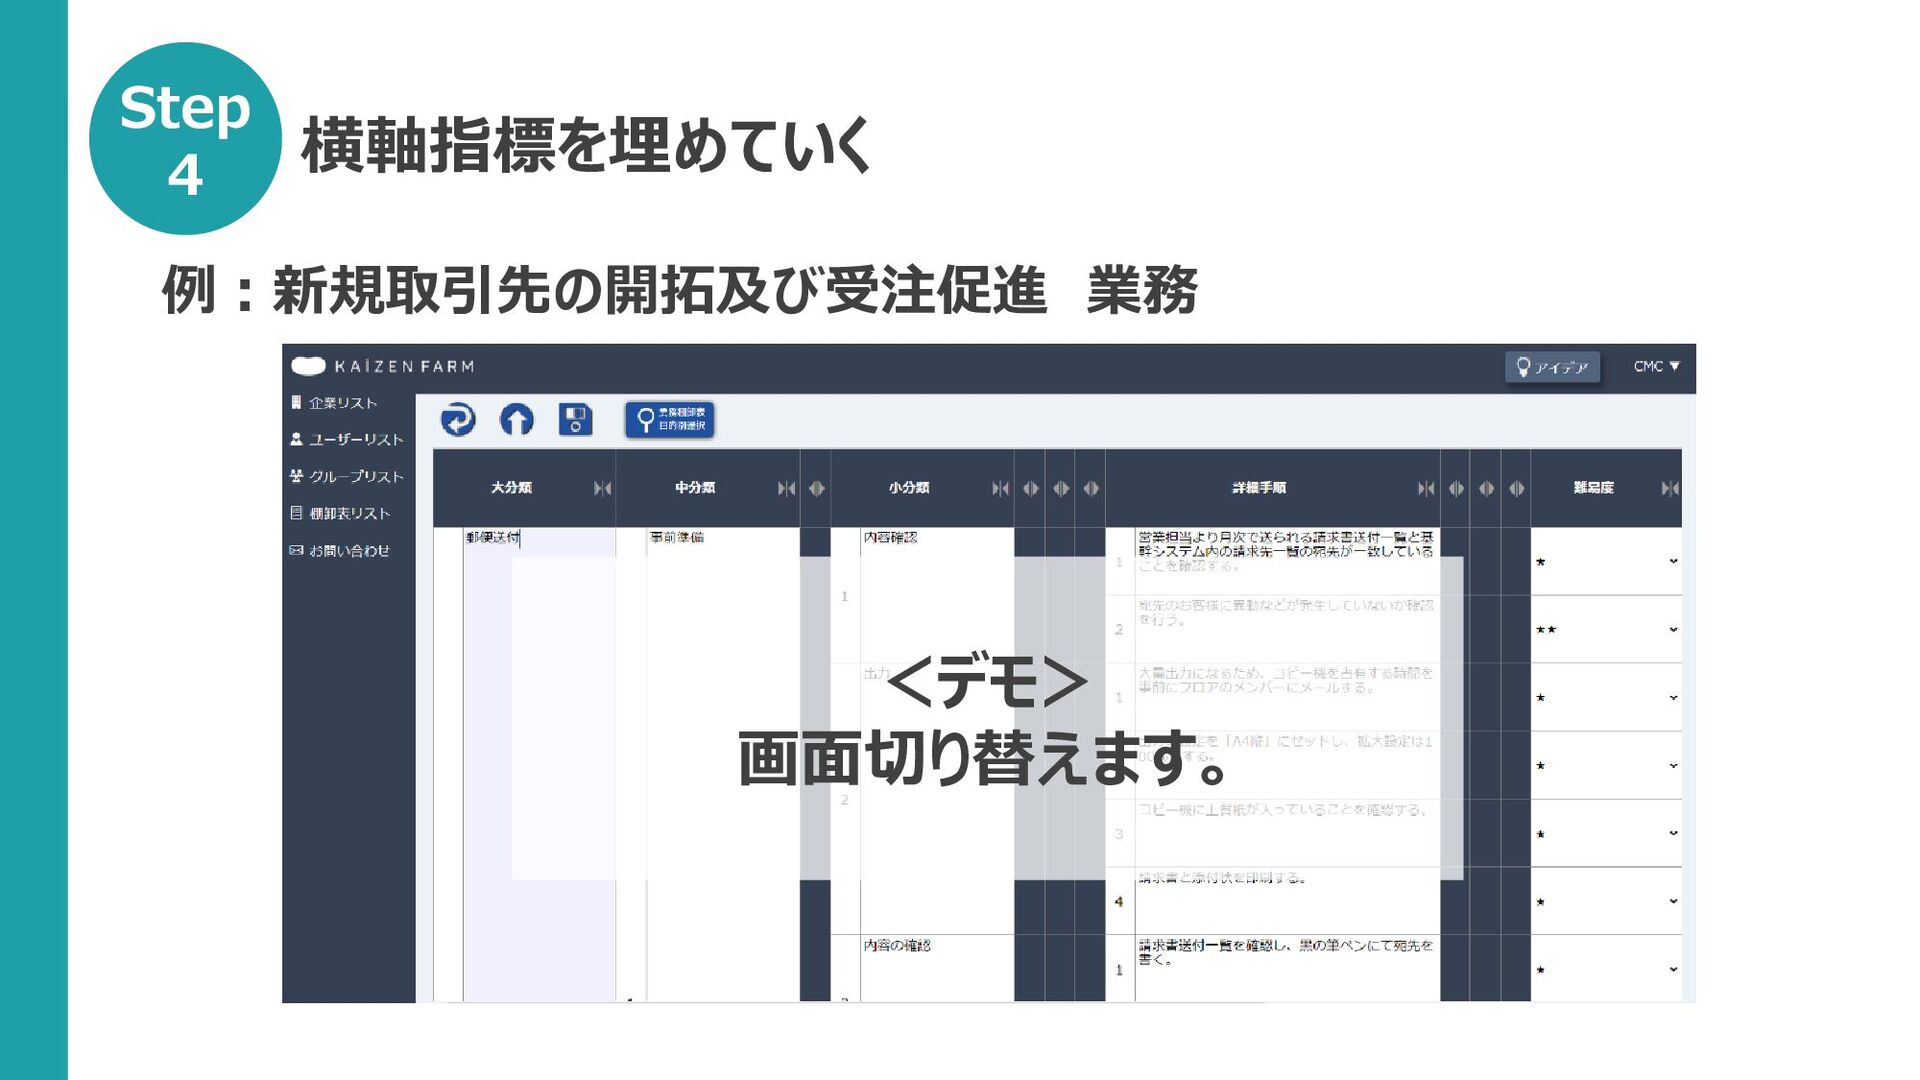
Task: Collapse the 中分類 column with its header icon
Action: (x=786, y=488)
